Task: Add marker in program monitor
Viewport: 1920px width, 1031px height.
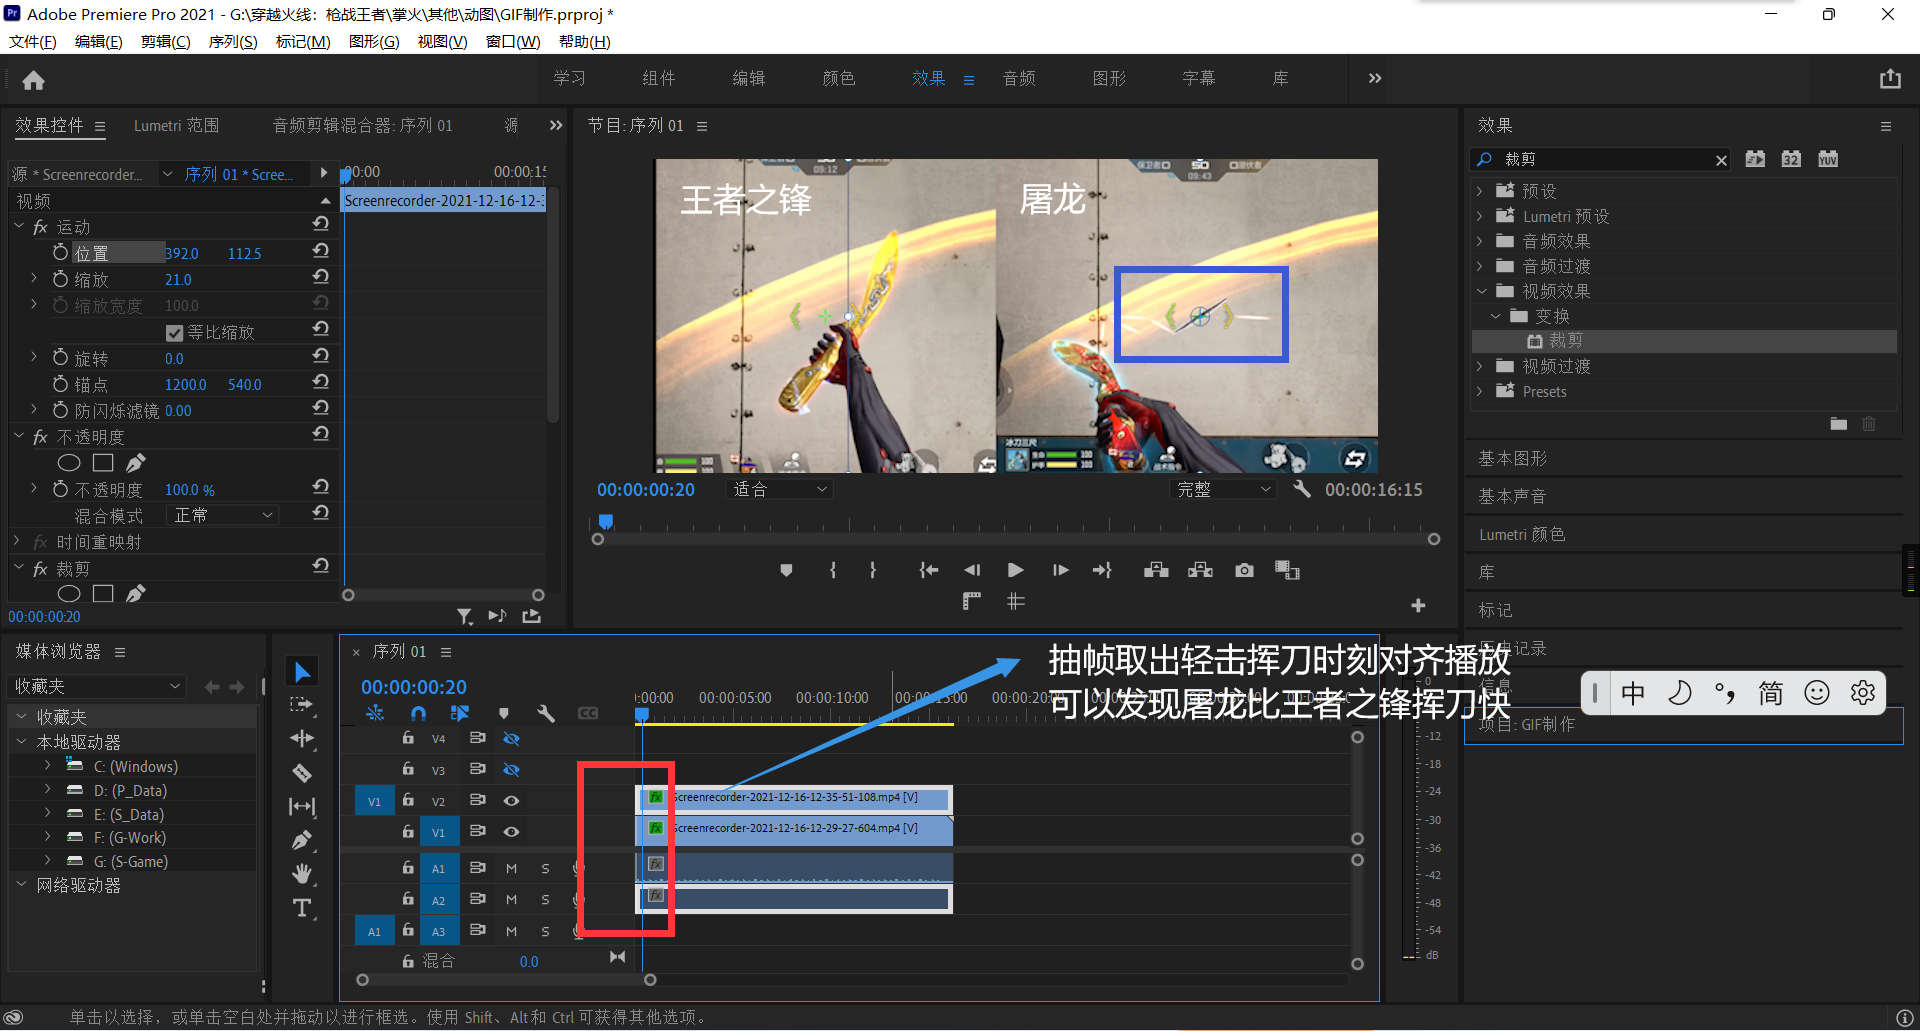Action: point(786,570)
